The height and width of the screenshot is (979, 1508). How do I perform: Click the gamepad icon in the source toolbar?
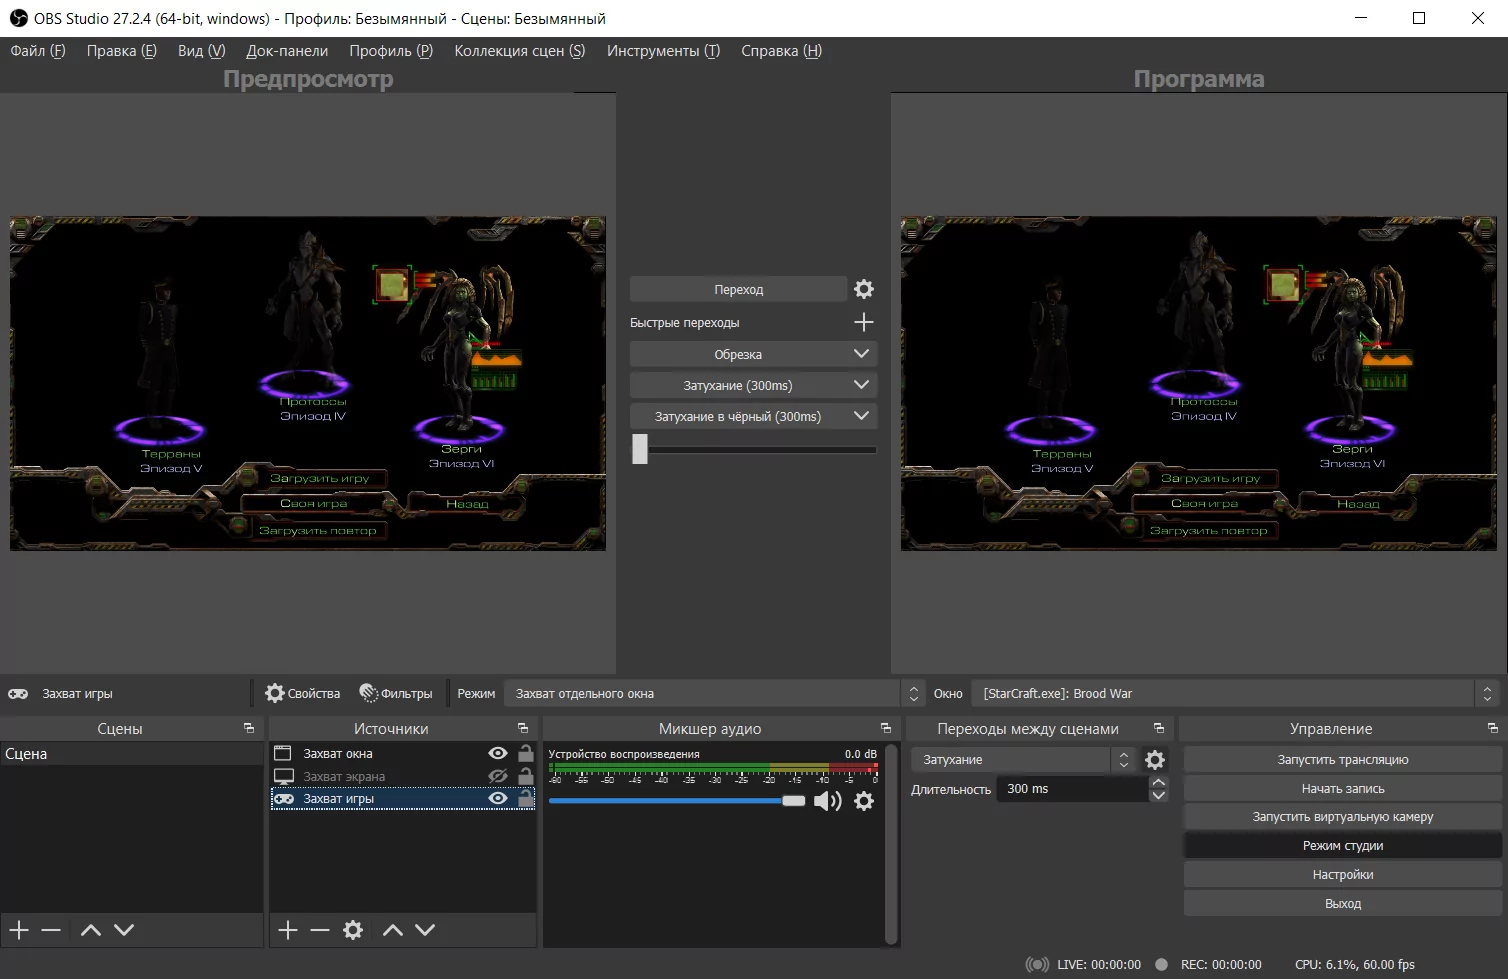coord(18,693)
